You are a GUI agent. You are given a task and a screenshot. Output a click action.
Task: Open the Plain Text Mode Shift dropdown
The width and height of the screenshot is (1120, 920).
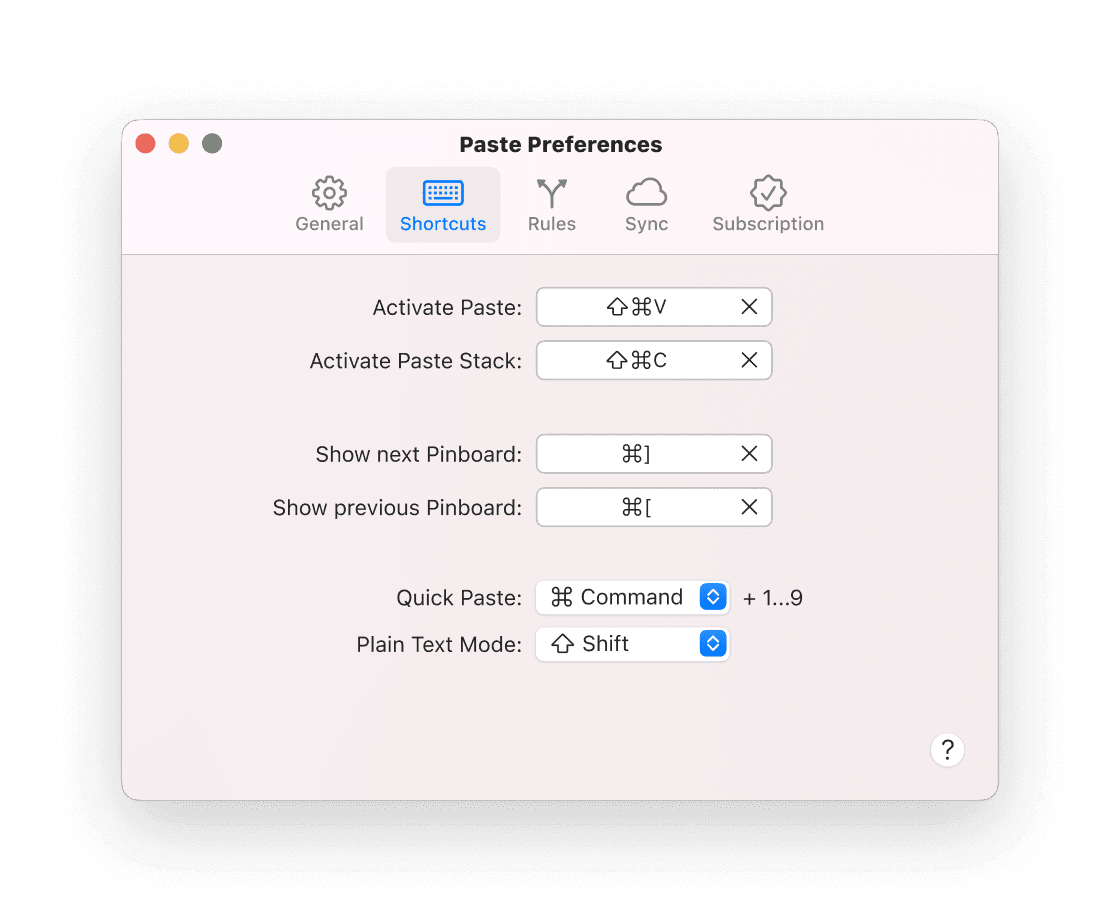click(633, 644)
